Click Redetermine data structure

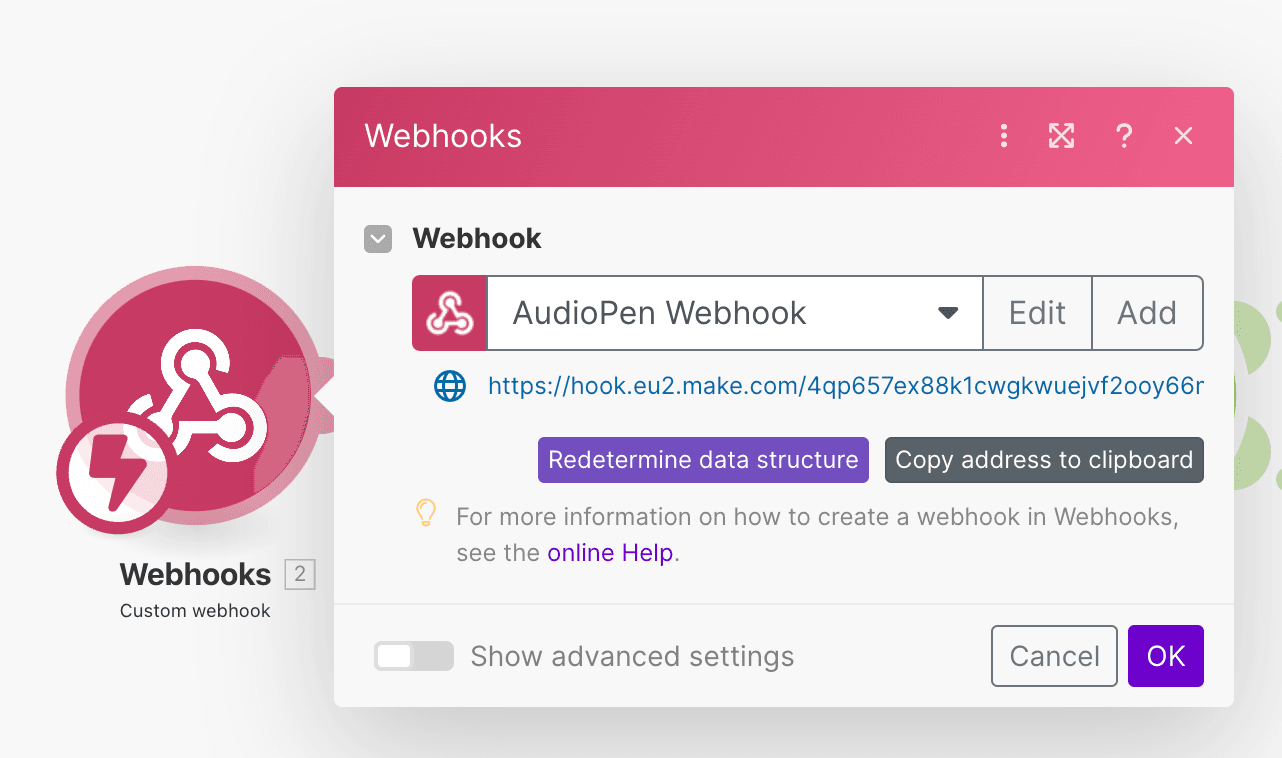(703, 460)
